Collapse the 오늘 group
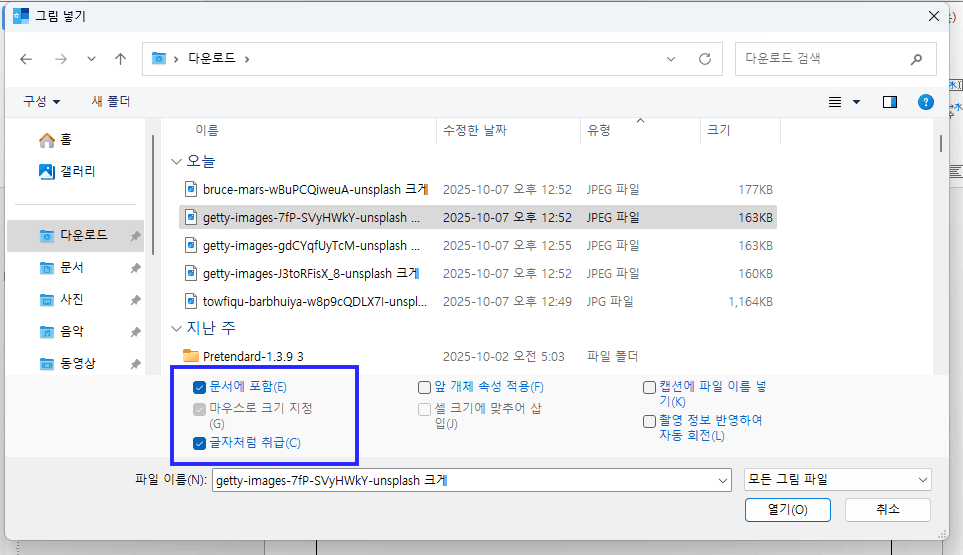The image size is (963, 555). click(177, 161)
